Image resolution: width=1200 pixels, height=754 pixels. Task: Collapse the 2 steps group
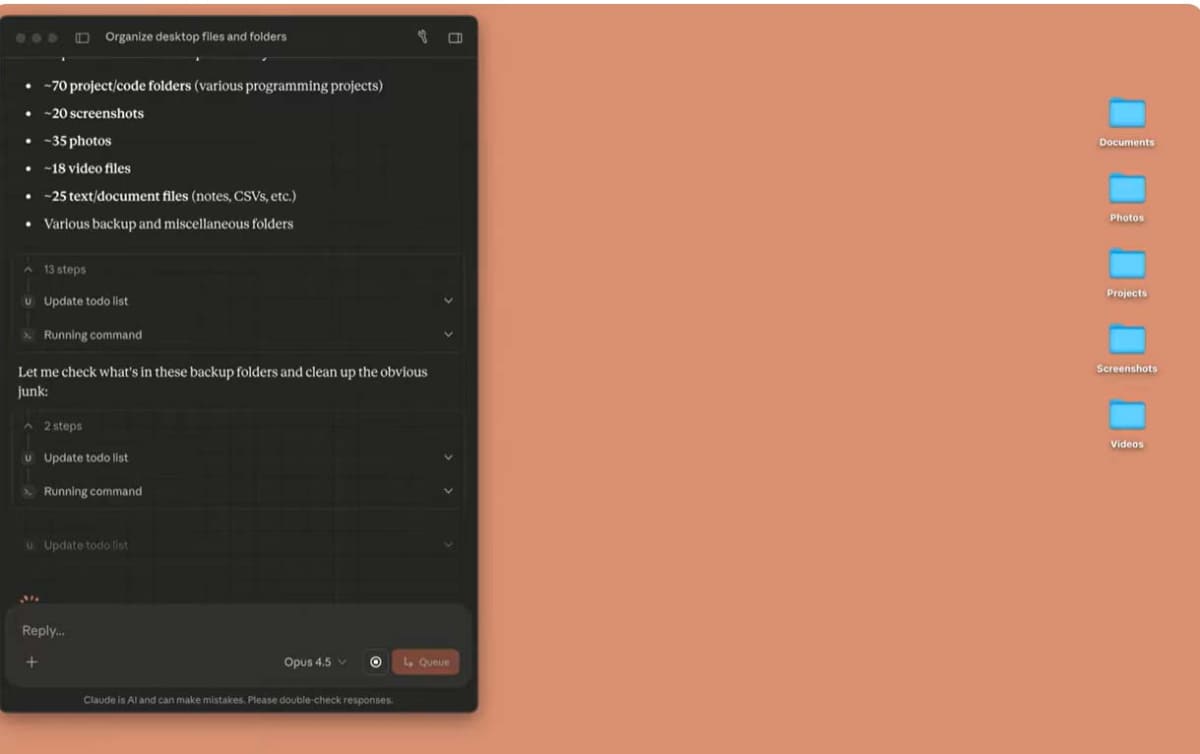[29, 426]
